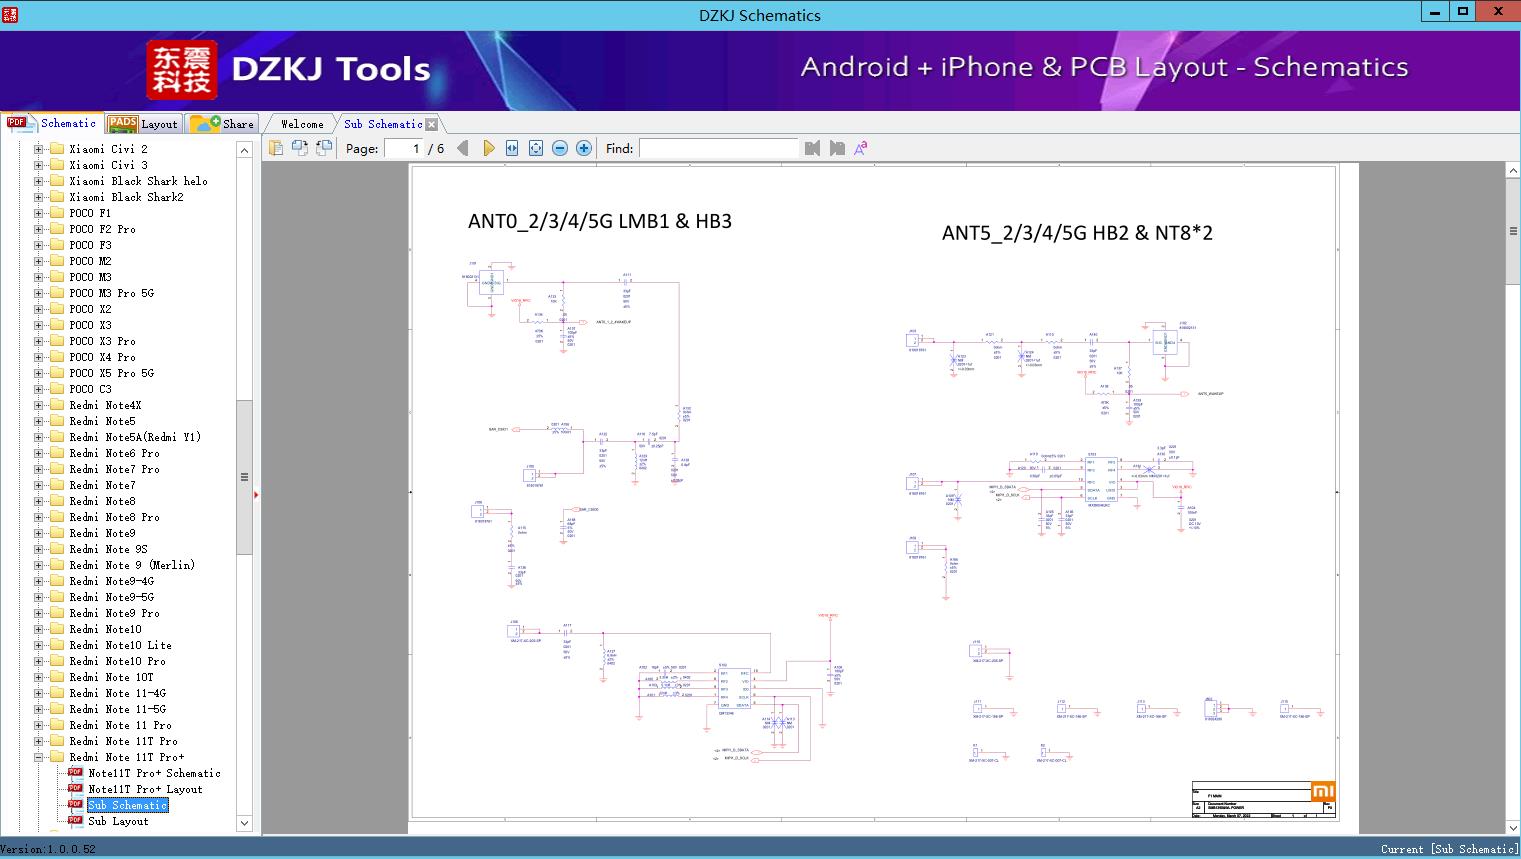Image resolution: width=1521 pixels, height=859 pixels.
Task: Open the Schematic panel tab
Action: point(51,123)
